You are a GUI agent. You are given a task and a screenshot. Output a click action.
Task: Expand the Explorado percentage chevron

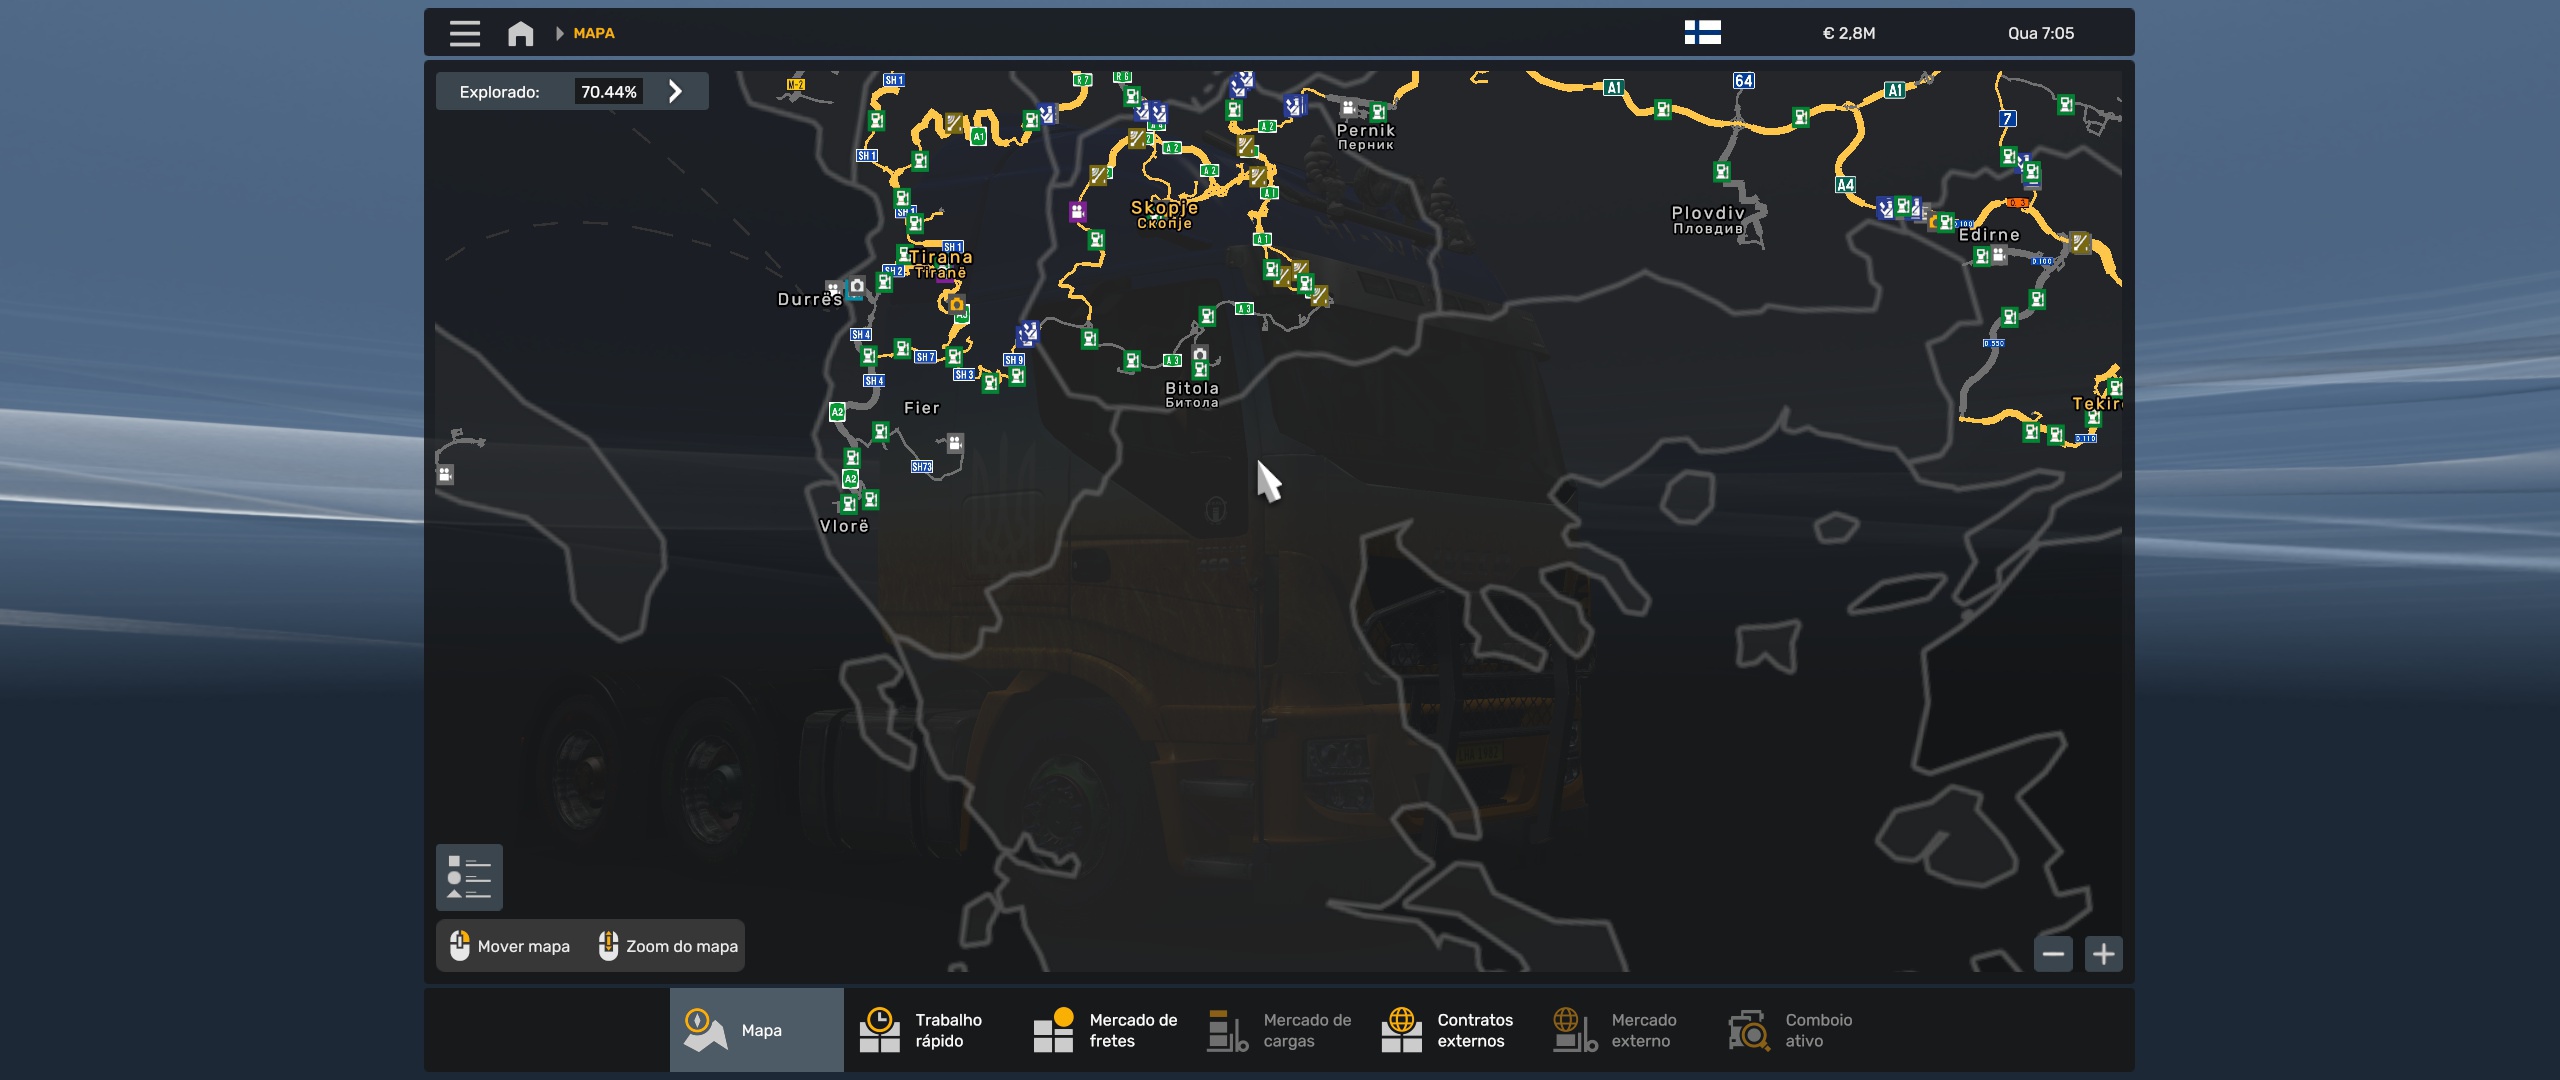click(x=676, y=92)
